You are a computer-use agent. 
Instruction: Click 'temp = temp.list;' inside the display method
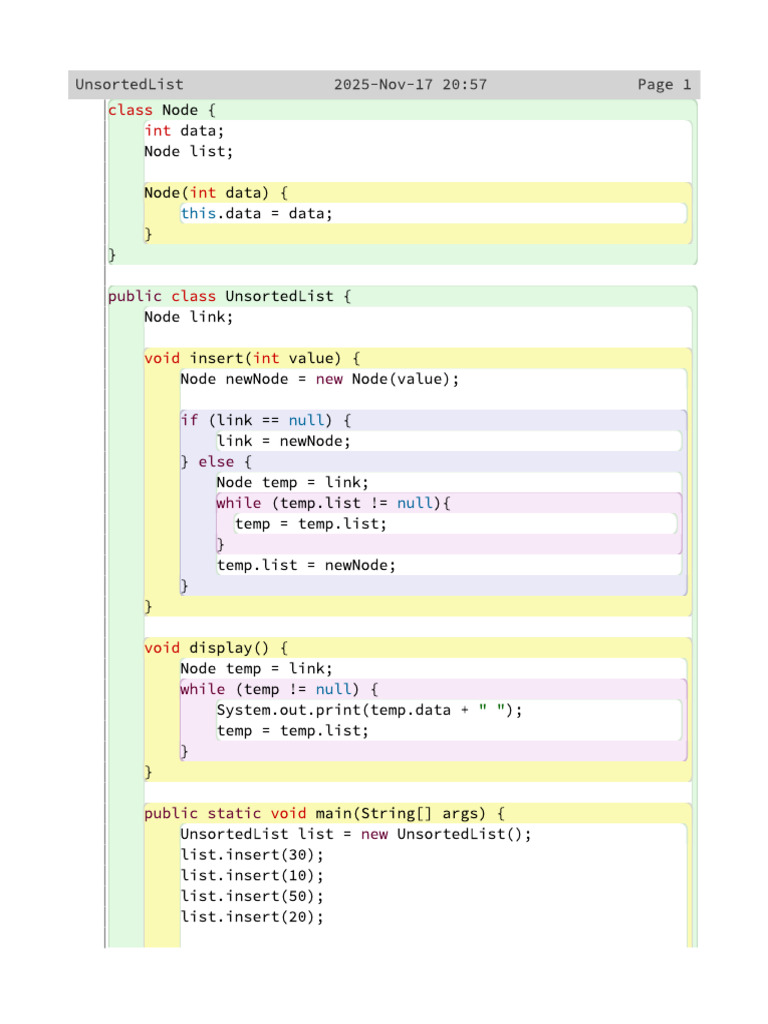293,731
